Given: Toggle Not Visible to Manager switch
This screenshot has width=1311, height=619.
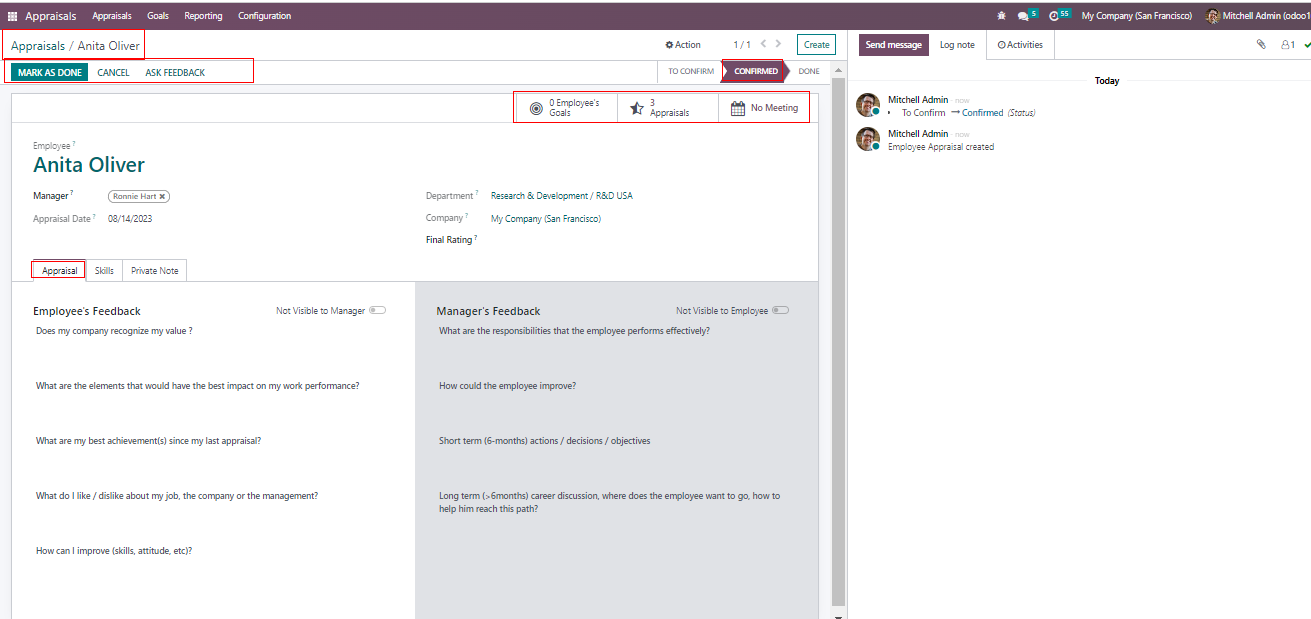Looking at the screenshot, I should point(377,311).
